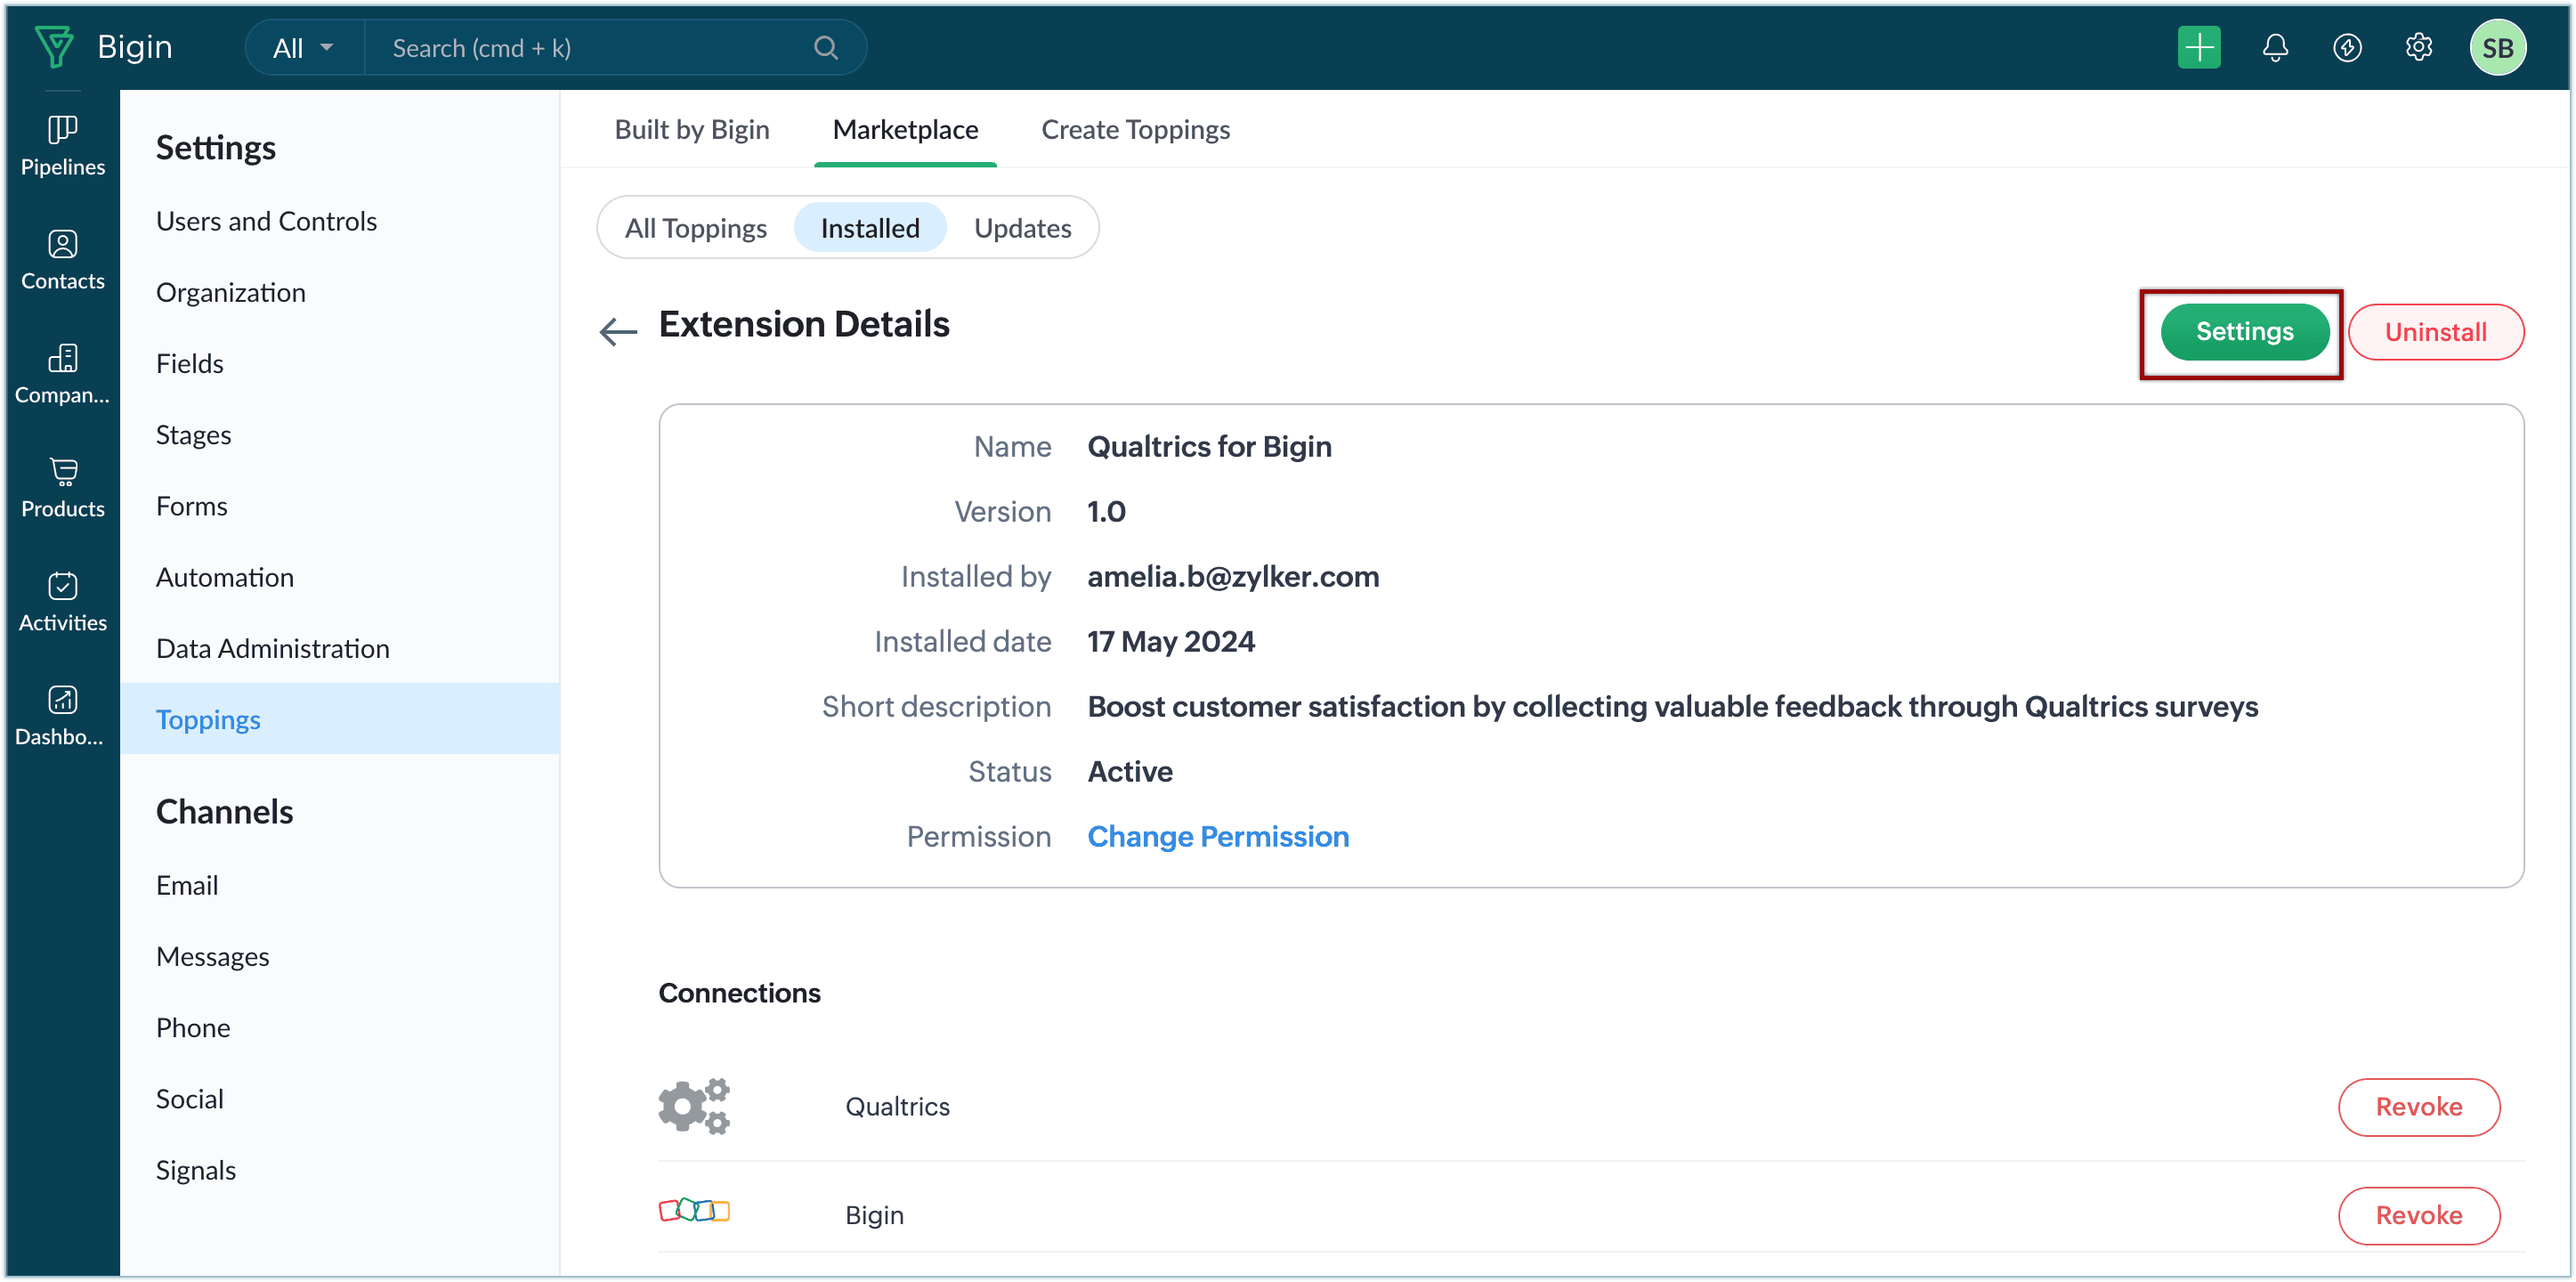
Task: Click the green Settings button
Action: tap(2244, 331)
